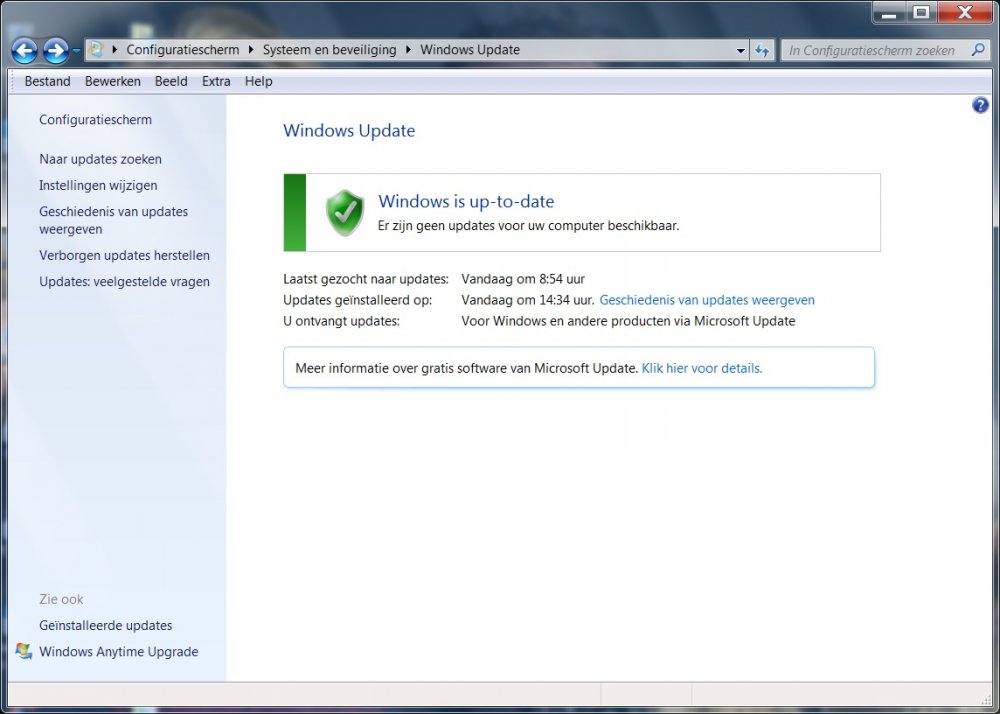Go back with the Back arrow button
This screenshot has width=1000, height=714.
pos(24,50)
